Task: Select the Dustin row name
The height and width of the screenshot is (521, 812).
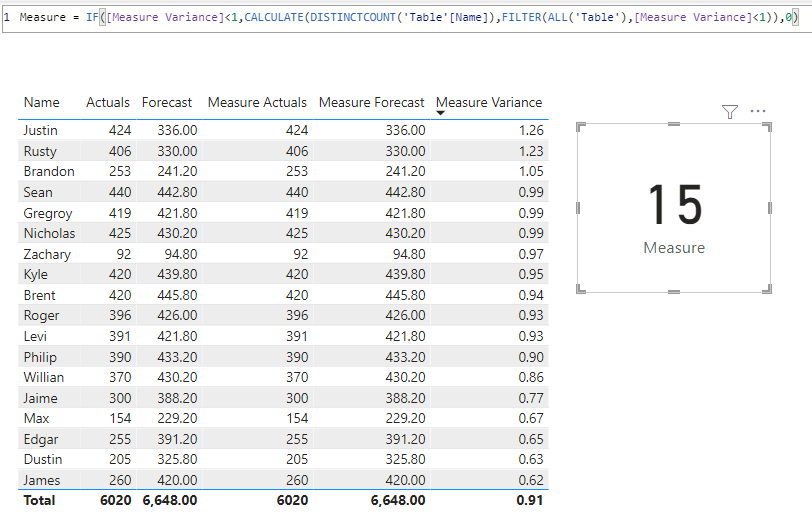Action: coord(43,459)
